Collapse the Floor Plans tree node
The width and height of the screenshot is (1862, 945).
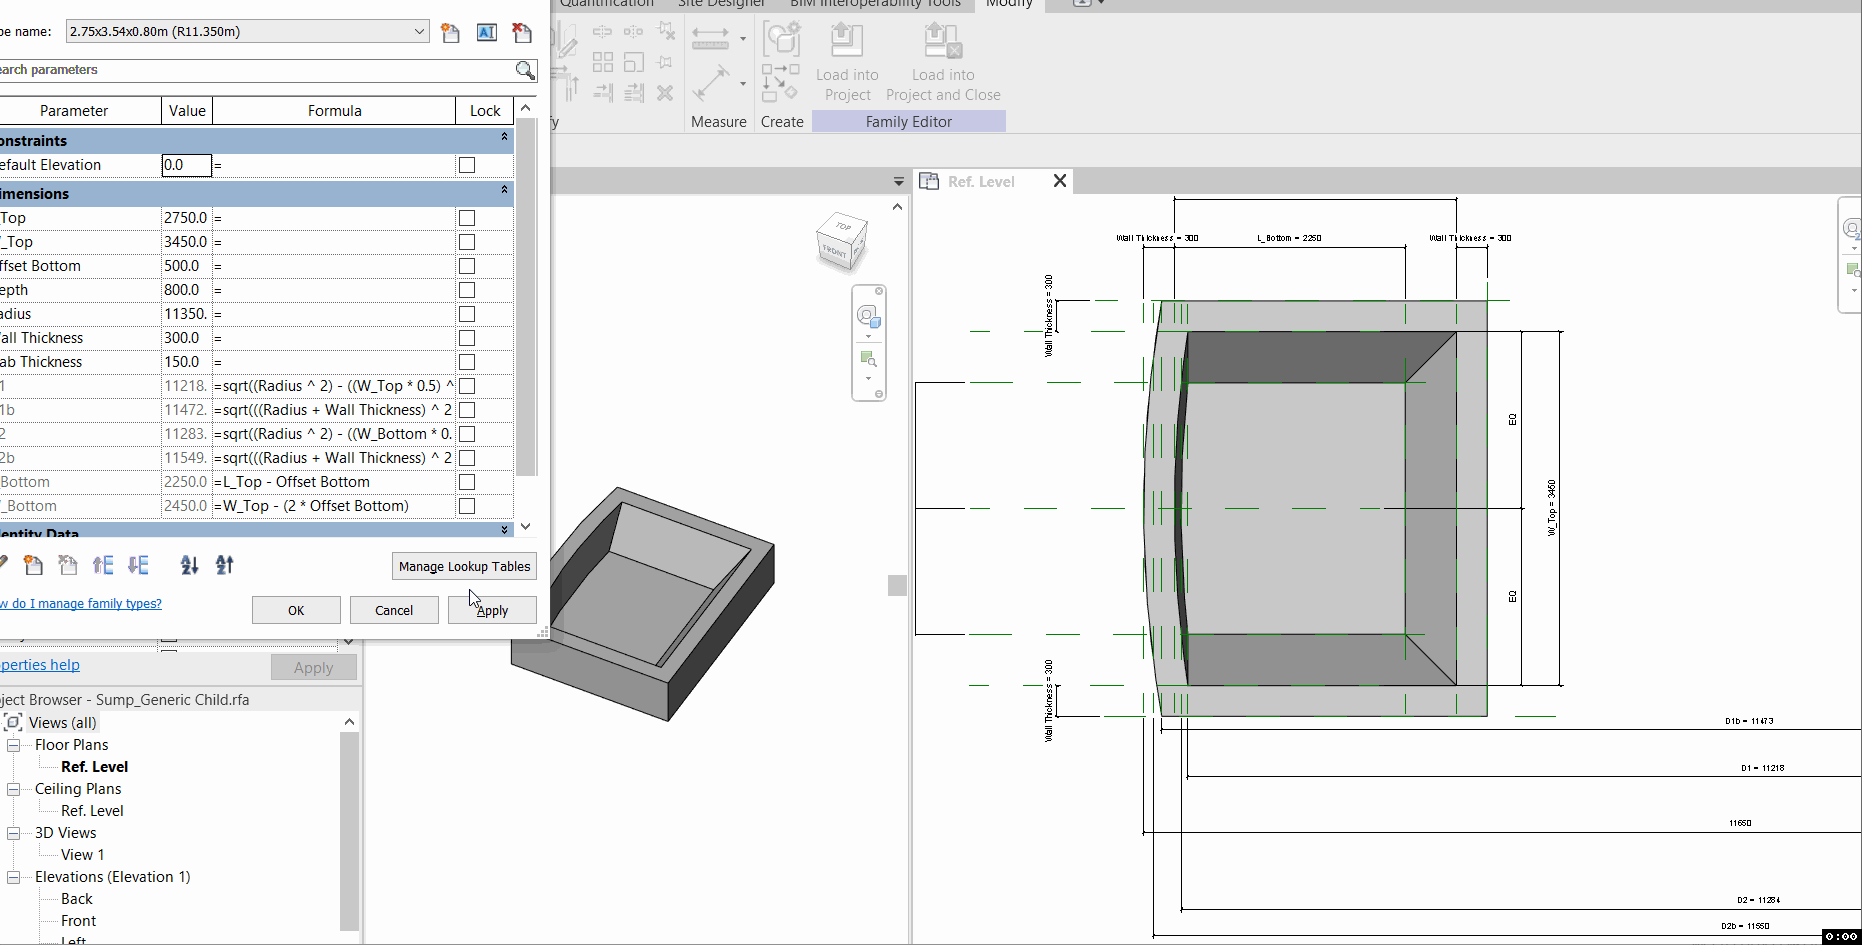14,744
